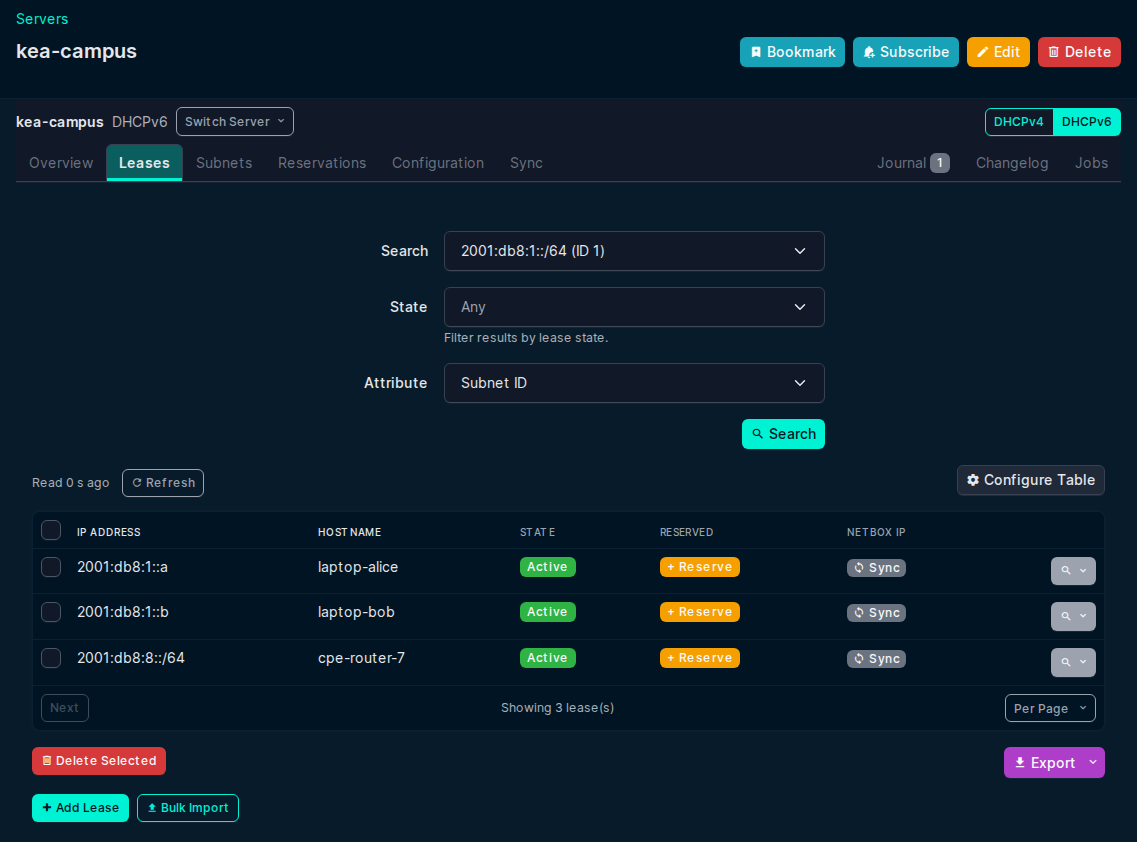Open the actions menu for cpe-router-7
The image size is (1137, 842).
click(1073, 662)
